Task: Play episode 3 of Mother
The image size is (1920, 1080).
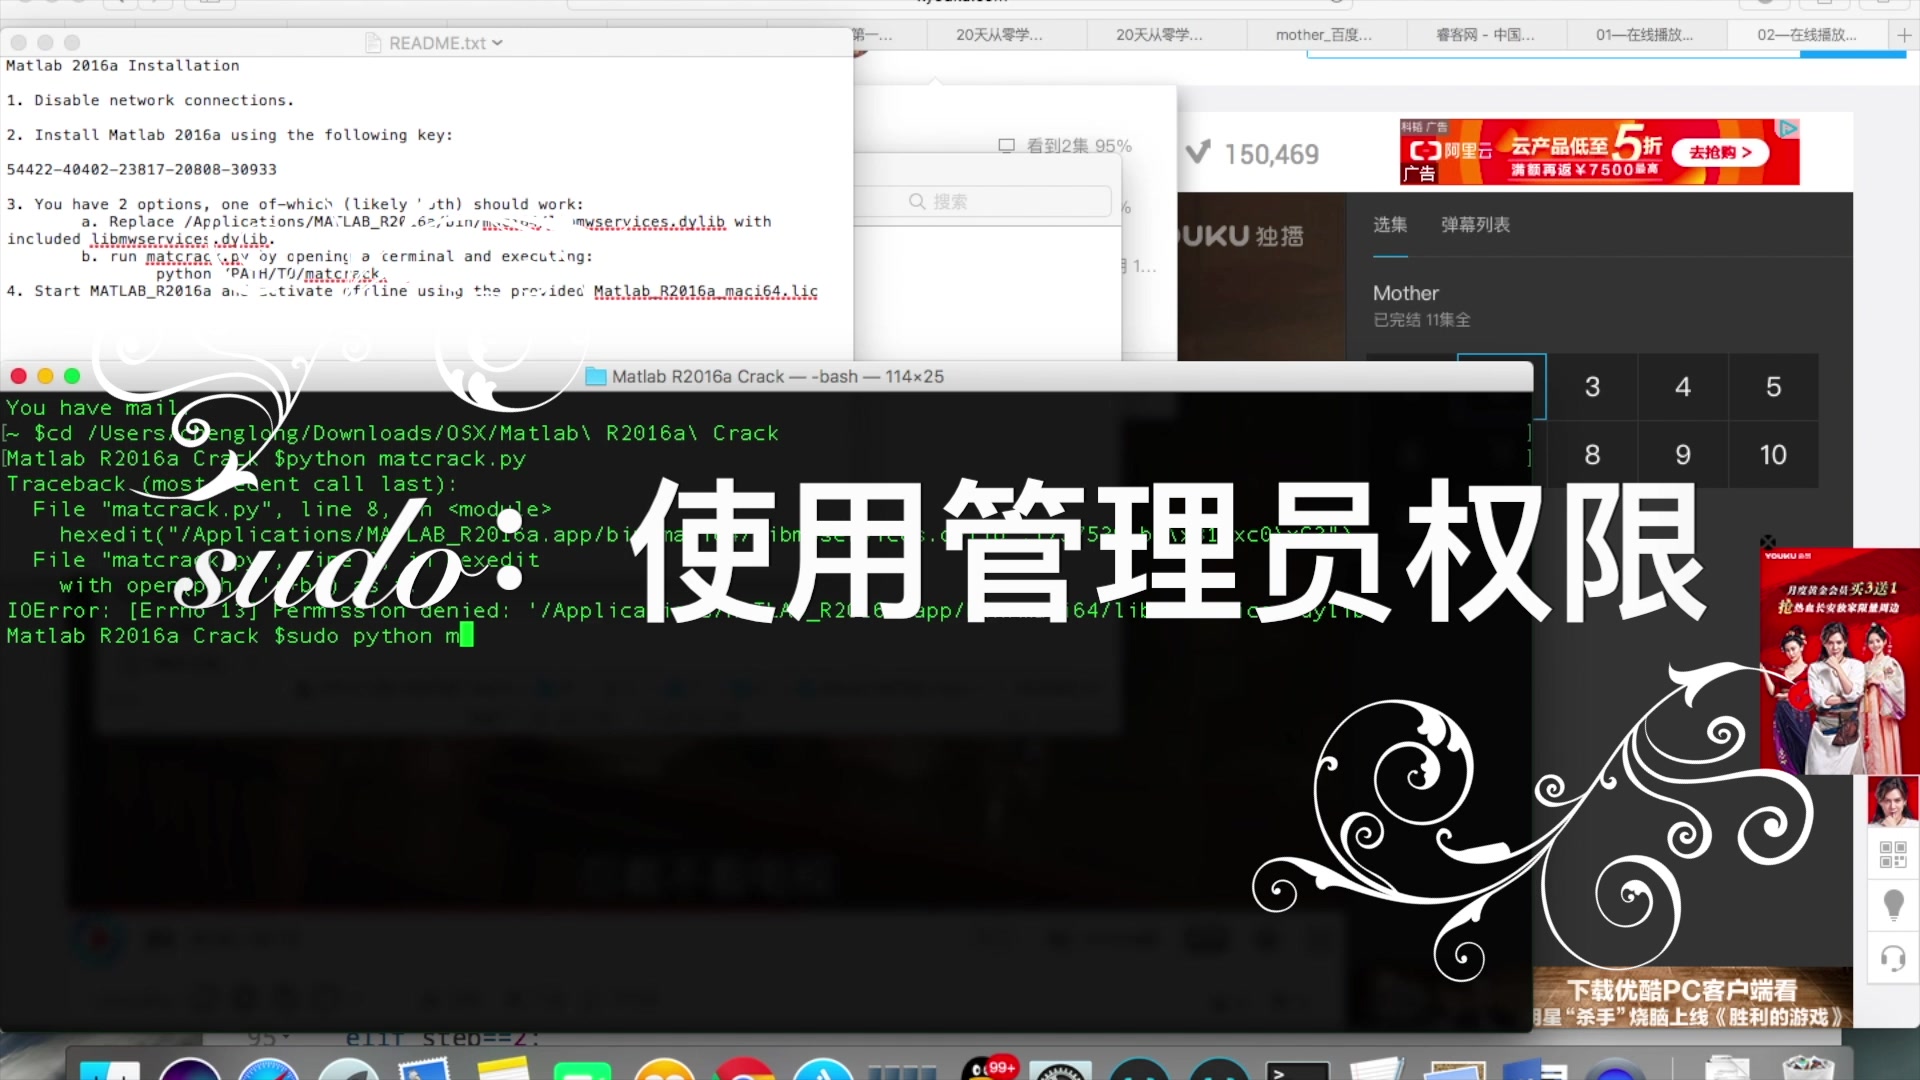Action: tap(1592, 387)
